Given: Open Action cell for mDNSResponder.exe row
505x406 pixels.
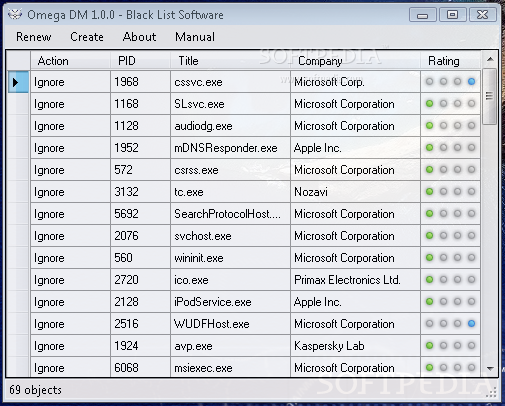Looking at the screenshot, I should click(x=70, y=148).
